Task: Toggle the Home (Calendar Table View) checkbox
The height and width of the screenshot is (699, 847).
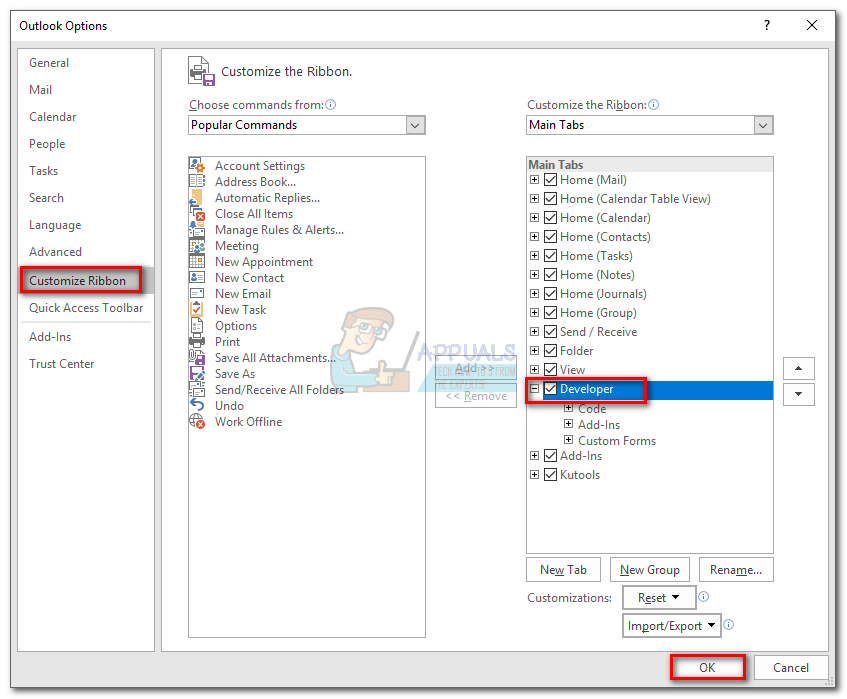Action: click(x=550, y=198)
